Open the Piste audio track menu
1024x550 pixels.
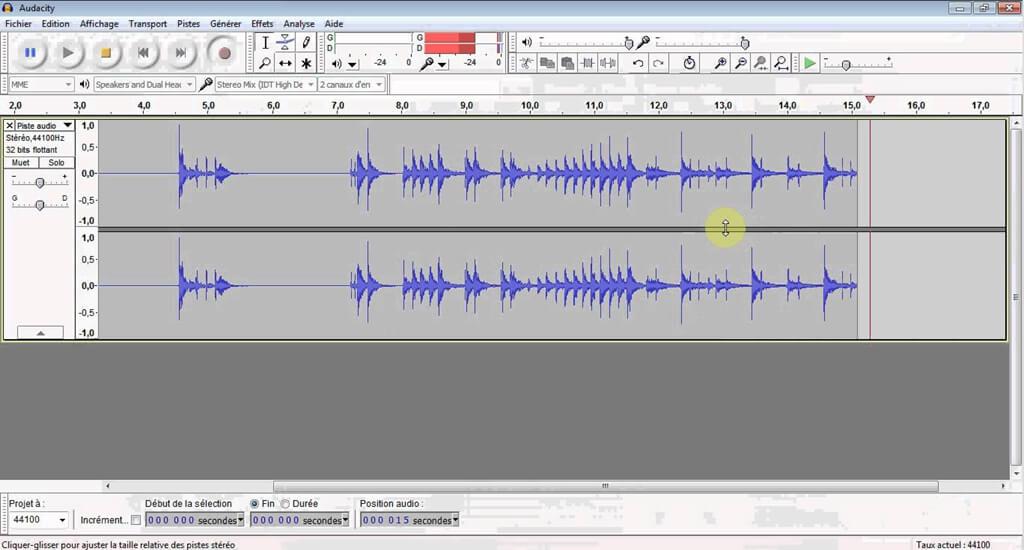click(44, 125)
